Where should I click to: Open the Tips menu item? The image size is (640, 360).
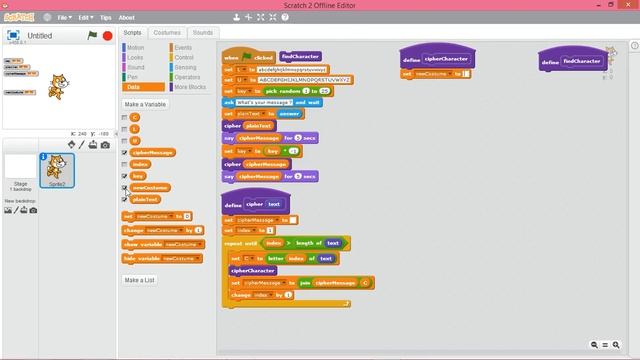106,18
